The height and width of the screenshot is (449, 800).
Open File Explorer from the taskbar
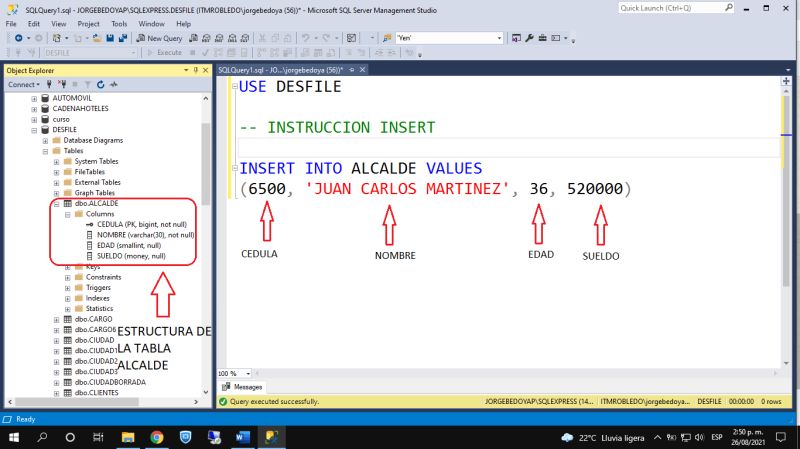[x=128, y=437]
